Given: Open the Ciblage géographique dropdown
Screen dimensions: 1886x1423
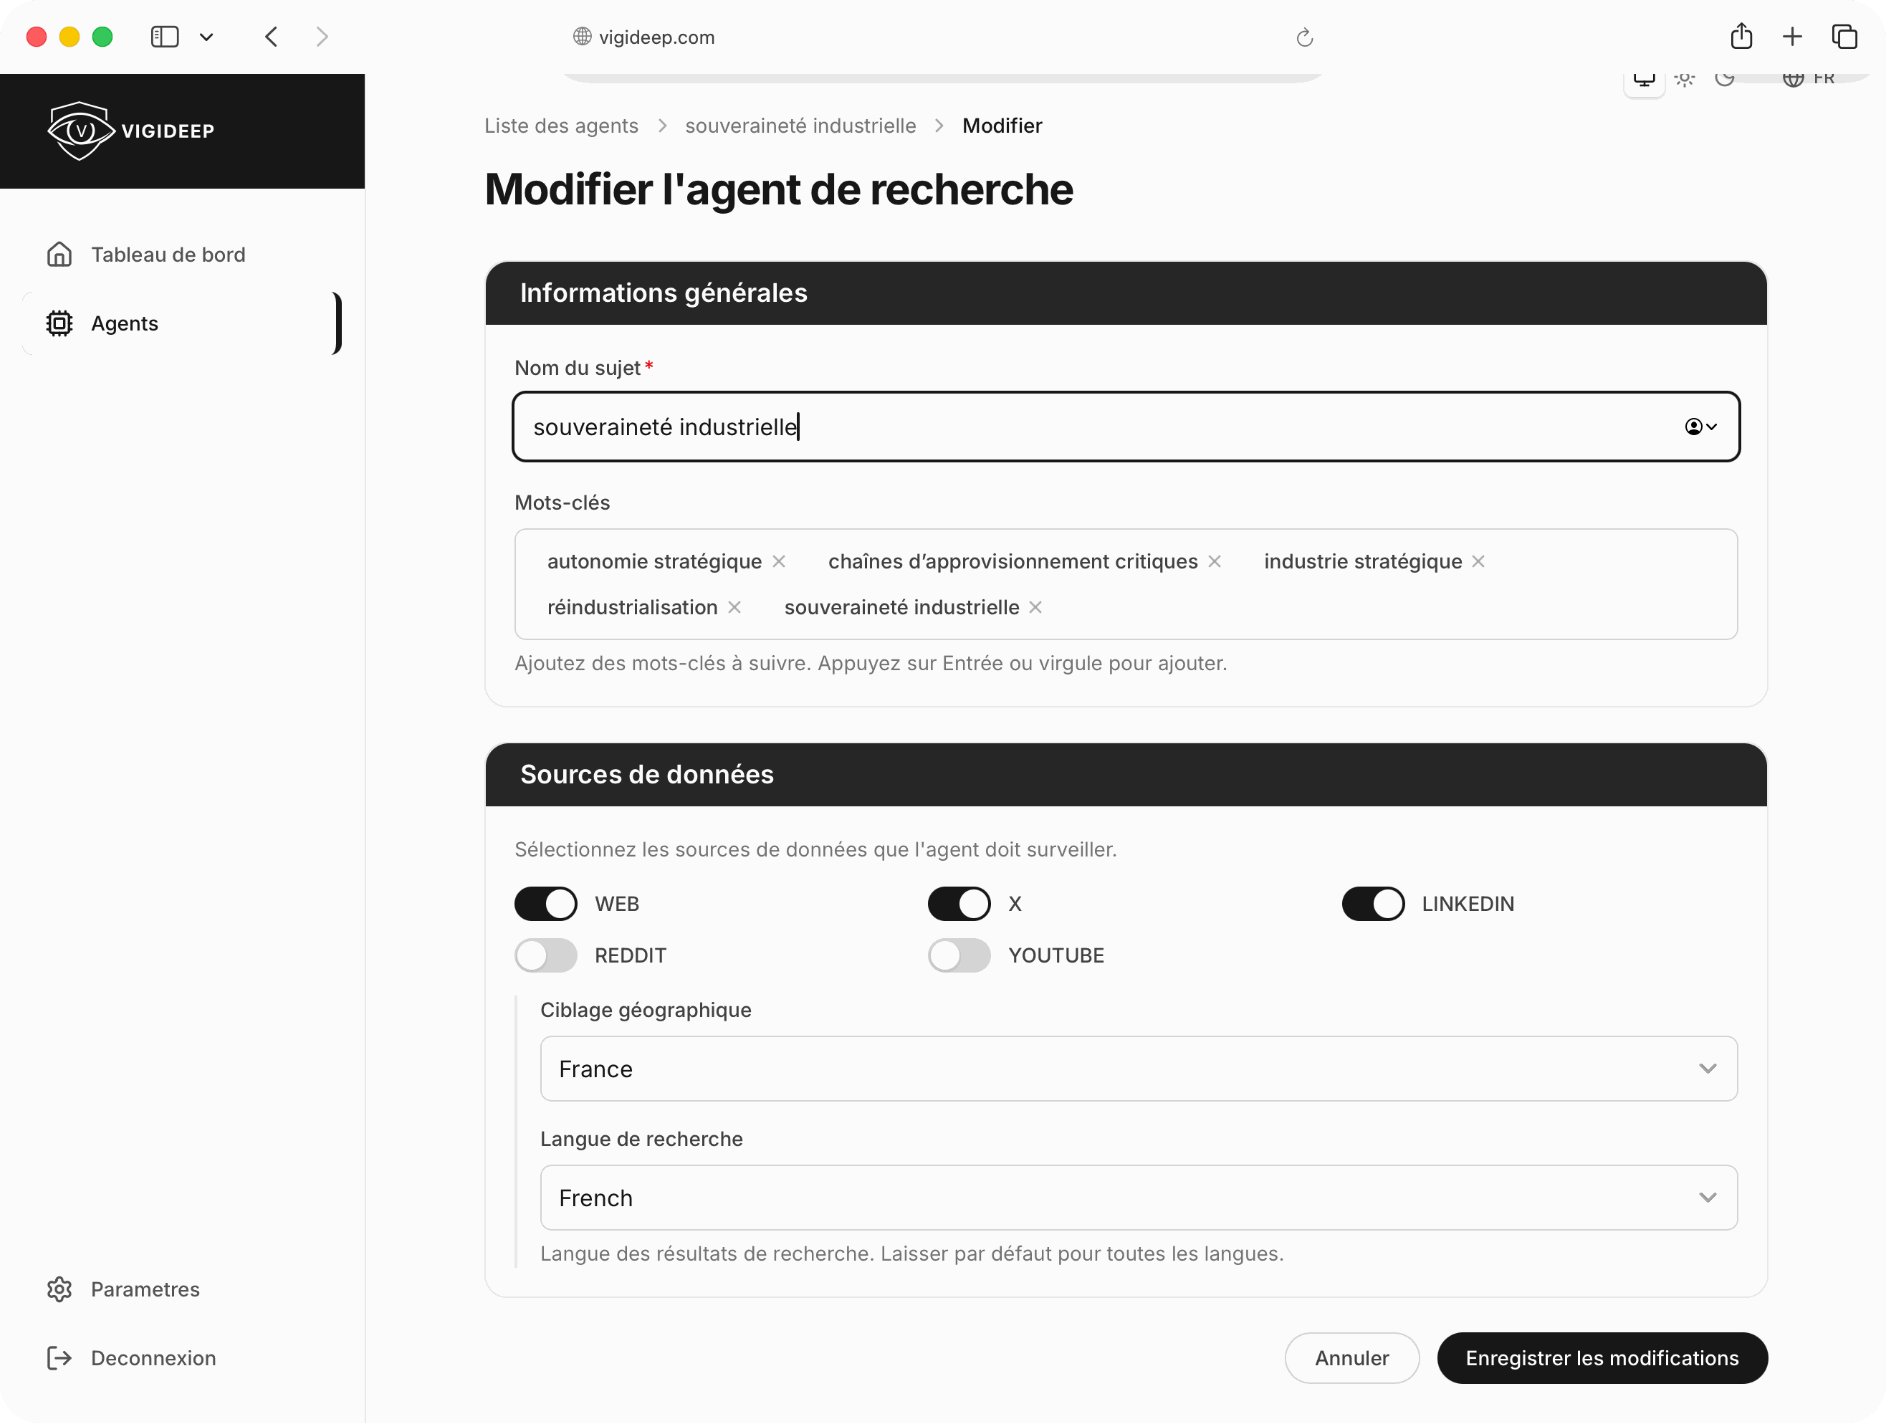Looking at the screenshot, I should coord(1138,1069).
